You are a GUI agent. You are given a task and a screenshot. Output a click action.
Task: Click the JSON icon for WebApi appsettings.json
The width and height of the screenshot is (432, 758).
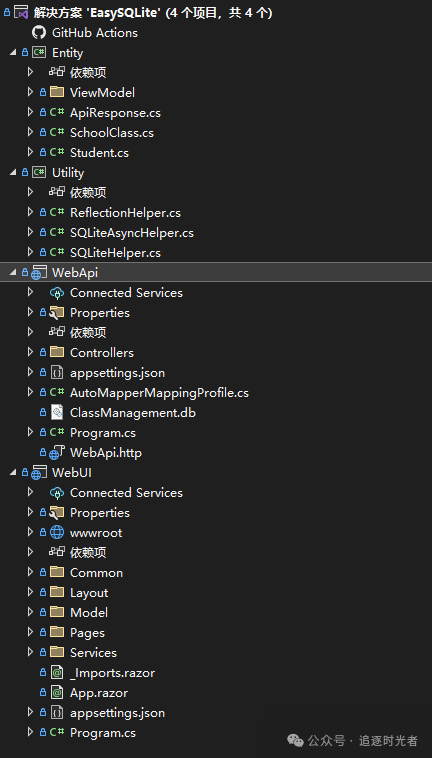57,373
